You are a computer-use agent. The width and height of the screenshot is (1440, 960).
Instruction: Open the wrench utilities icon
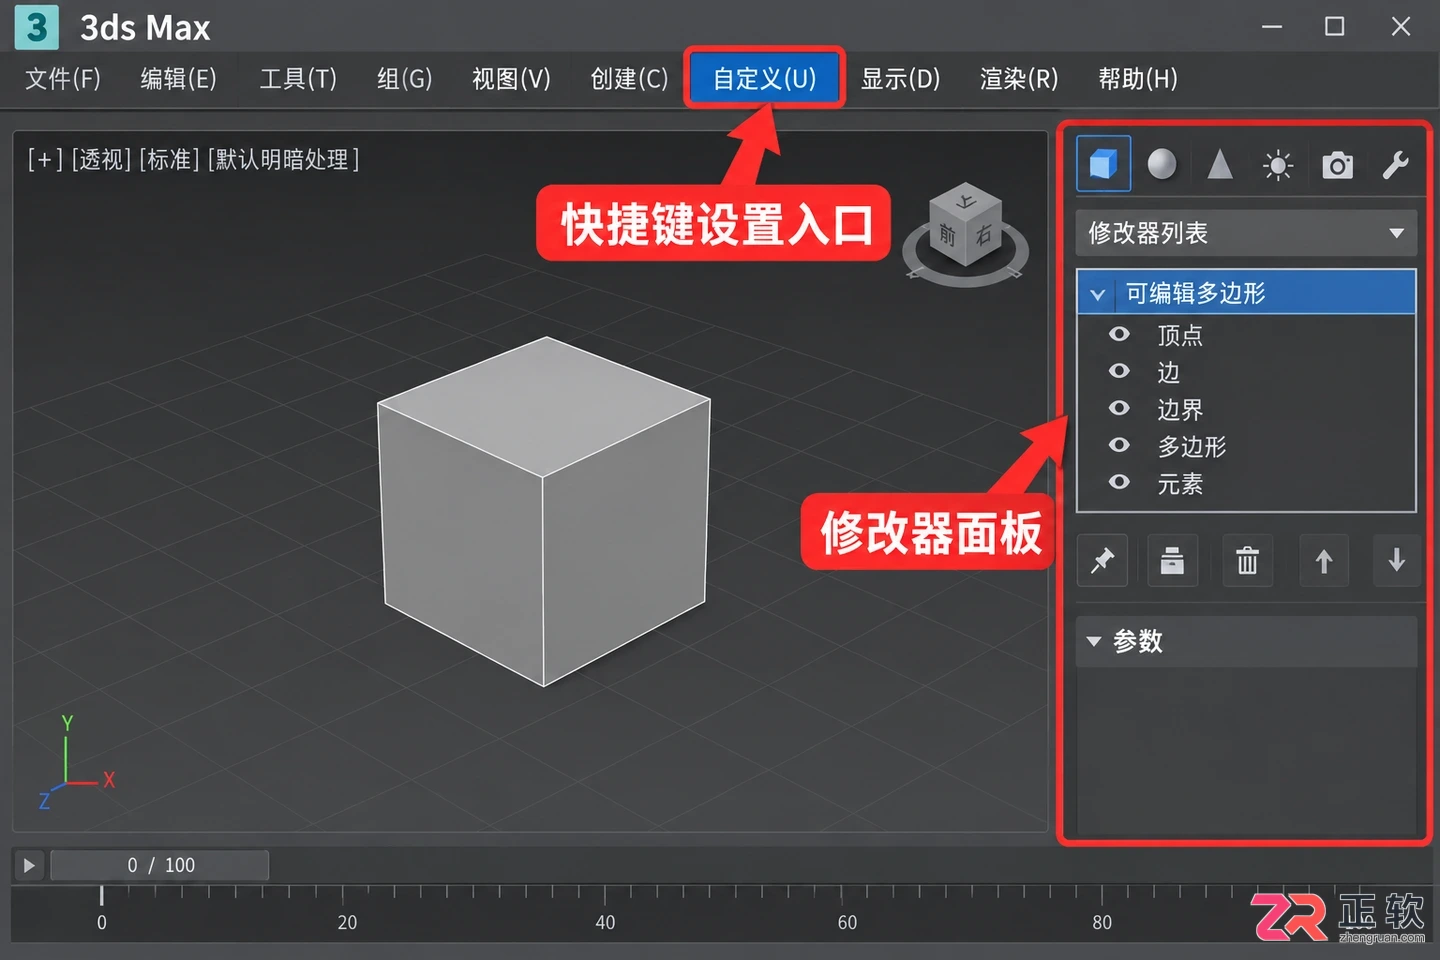pyautogui.click(x=1395, y=165)
